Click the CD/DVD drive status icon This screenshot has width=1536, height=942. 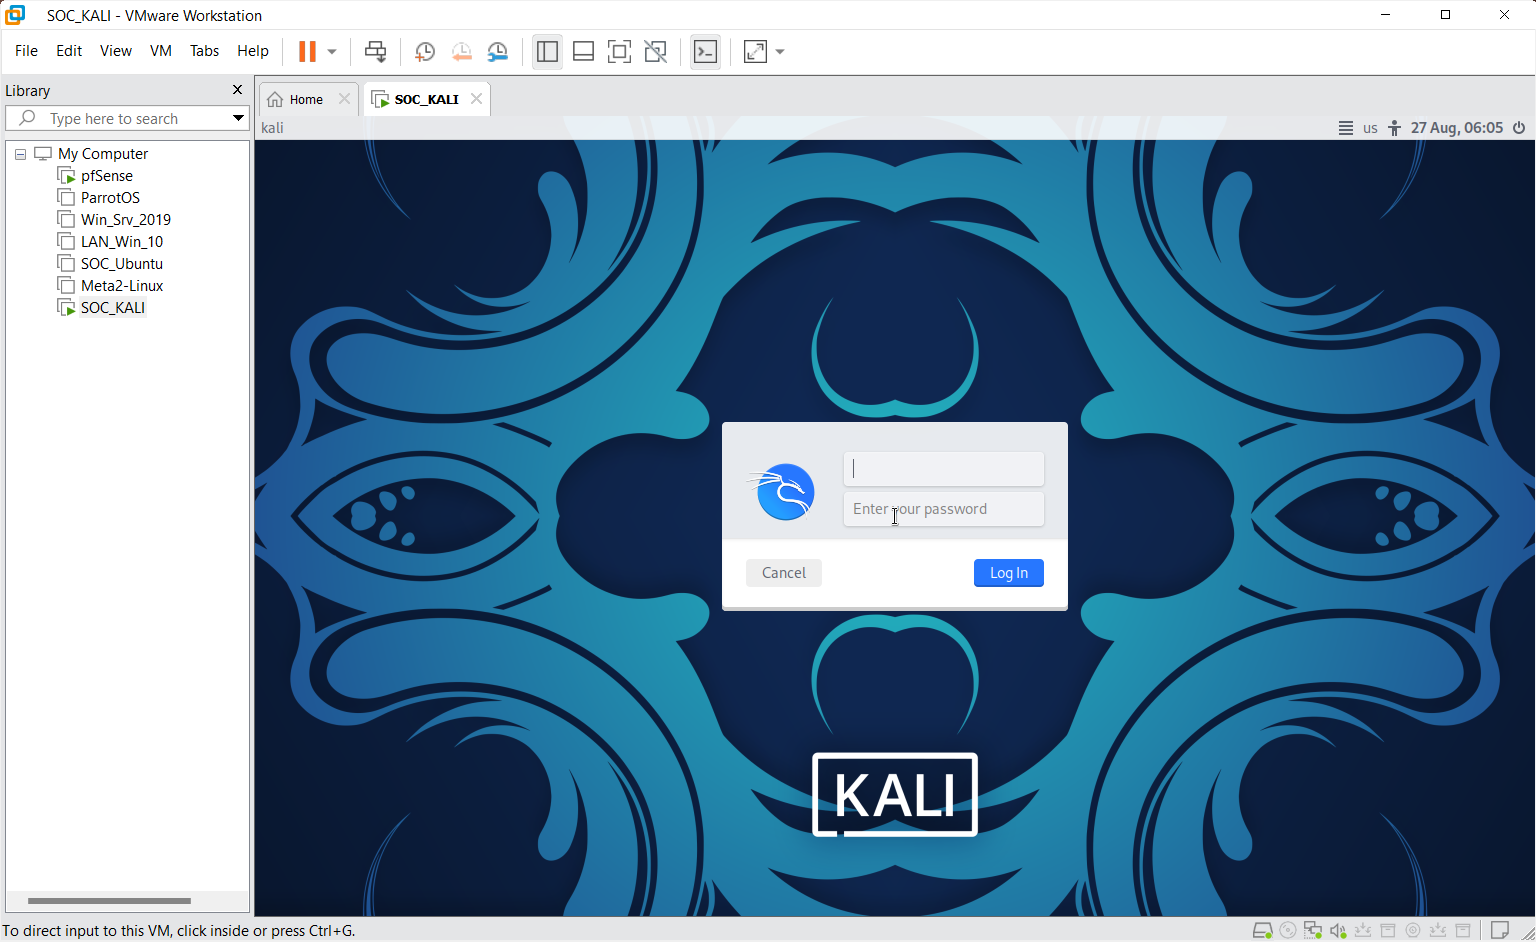click(x=1288, y=930)
